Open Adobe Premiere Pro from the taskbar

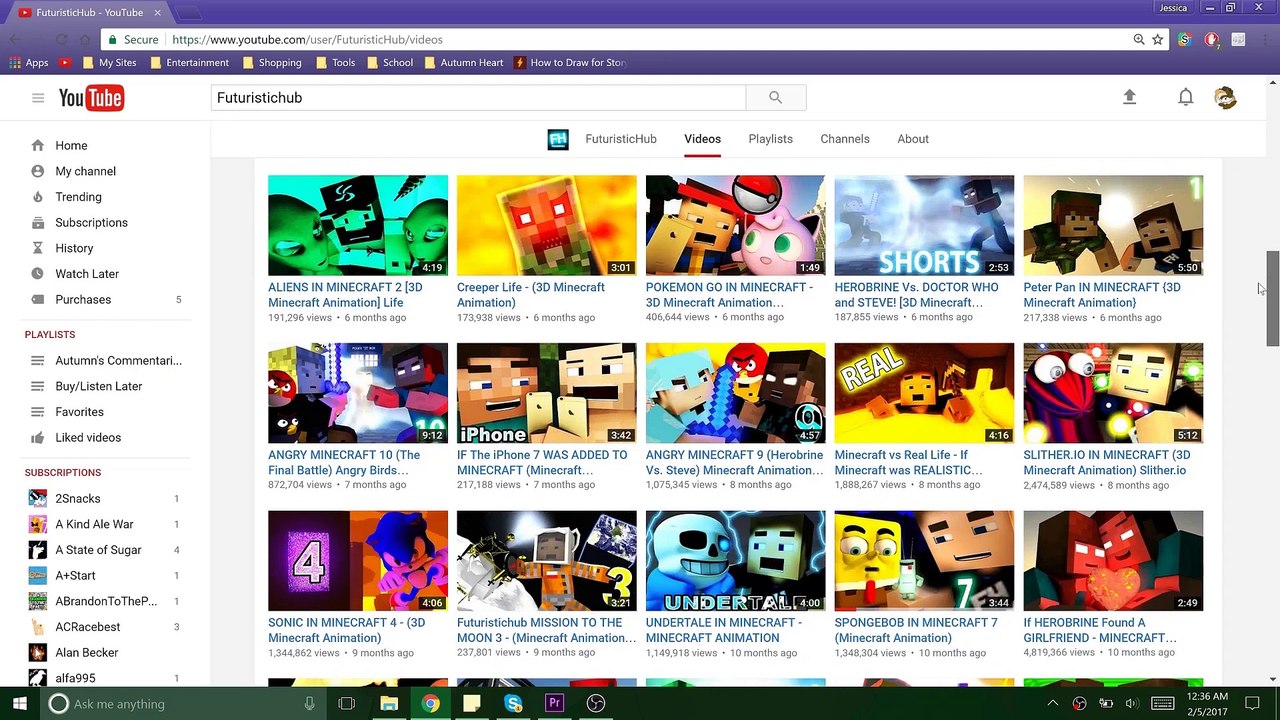554,704
